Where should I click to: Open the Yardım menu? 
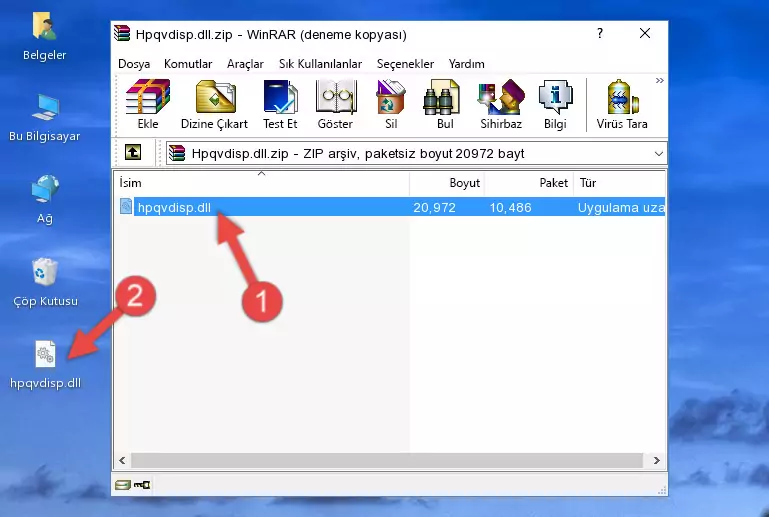click(466, 64)
